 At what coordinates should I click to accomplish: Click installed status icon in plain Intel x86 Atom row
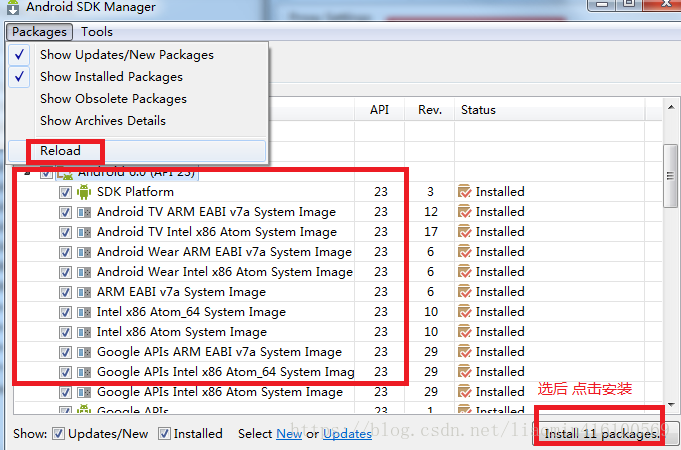tap(464, 331)
